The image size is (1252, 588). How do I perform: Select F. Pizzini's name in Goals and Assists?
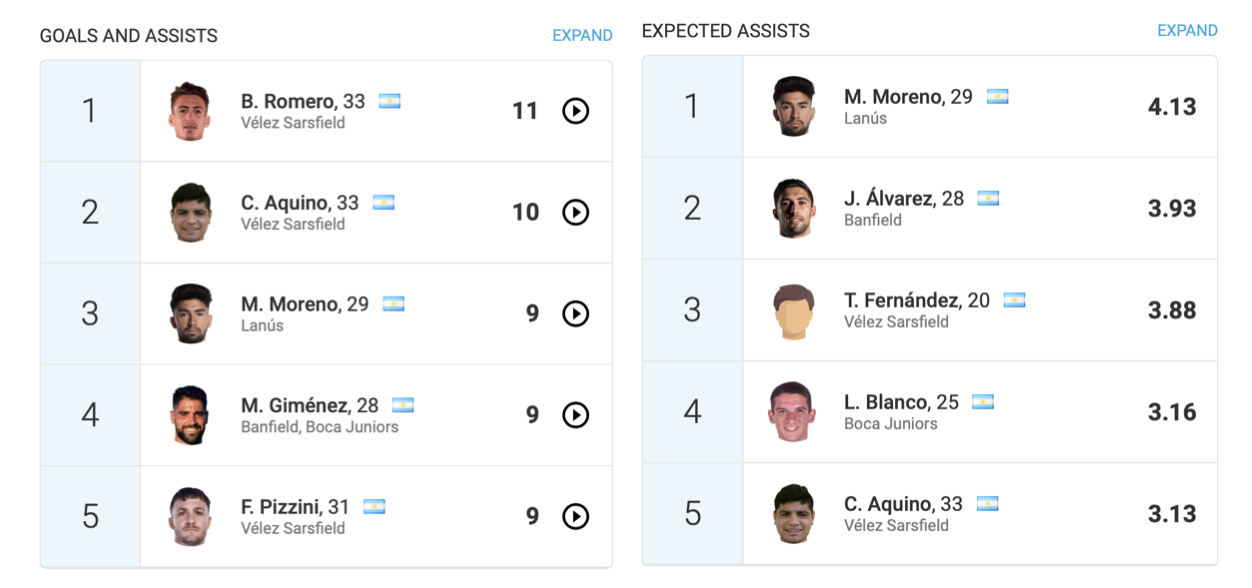(281, 507)
